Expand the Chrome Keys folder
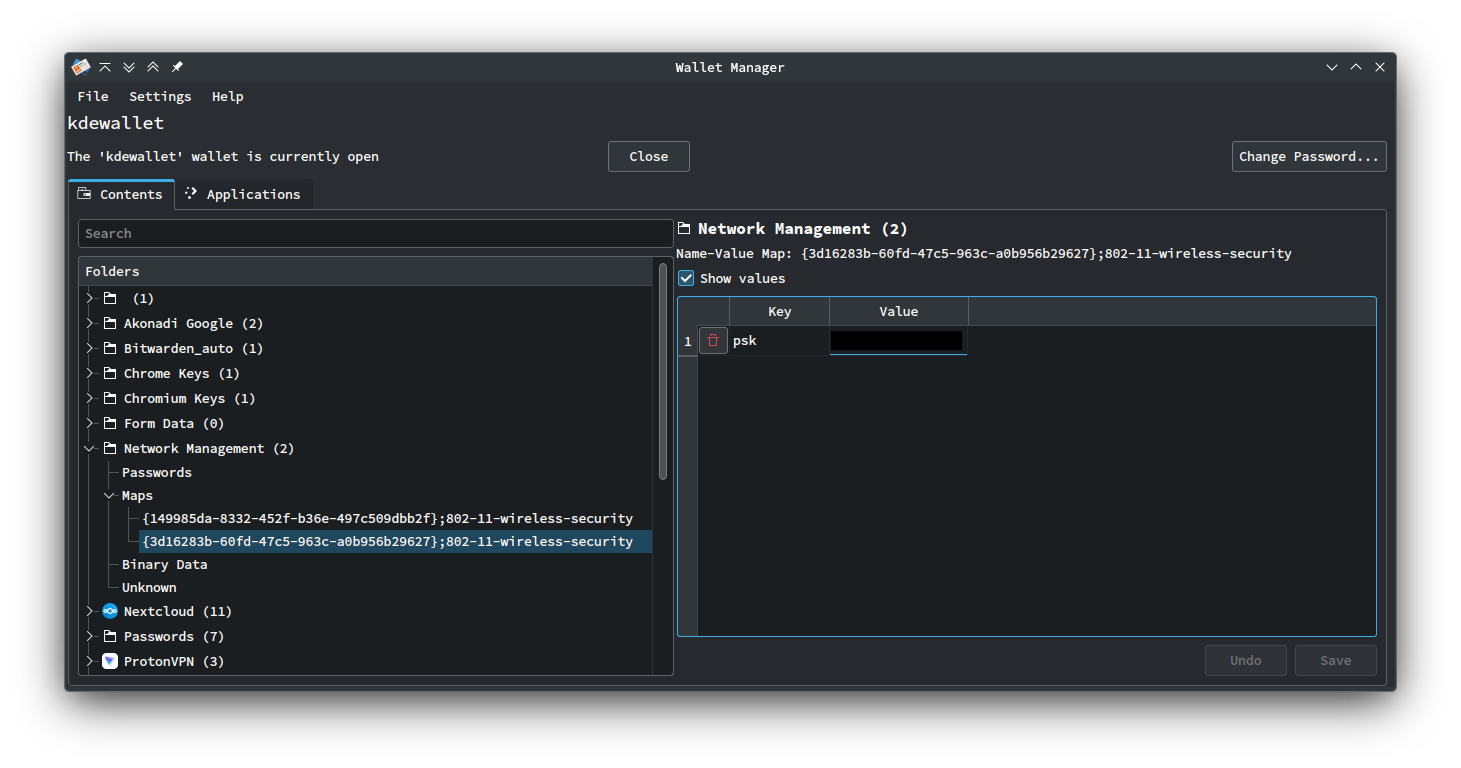This screenshot has height=768, width=1461. (x=90, y=373)
